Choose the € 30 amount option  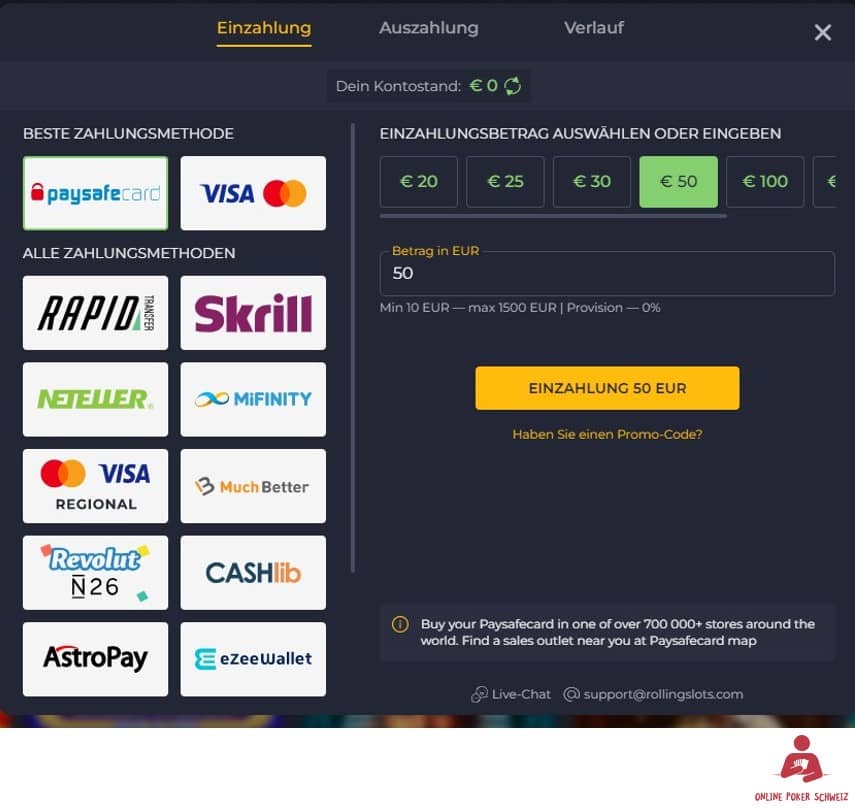tap(592, 182)
